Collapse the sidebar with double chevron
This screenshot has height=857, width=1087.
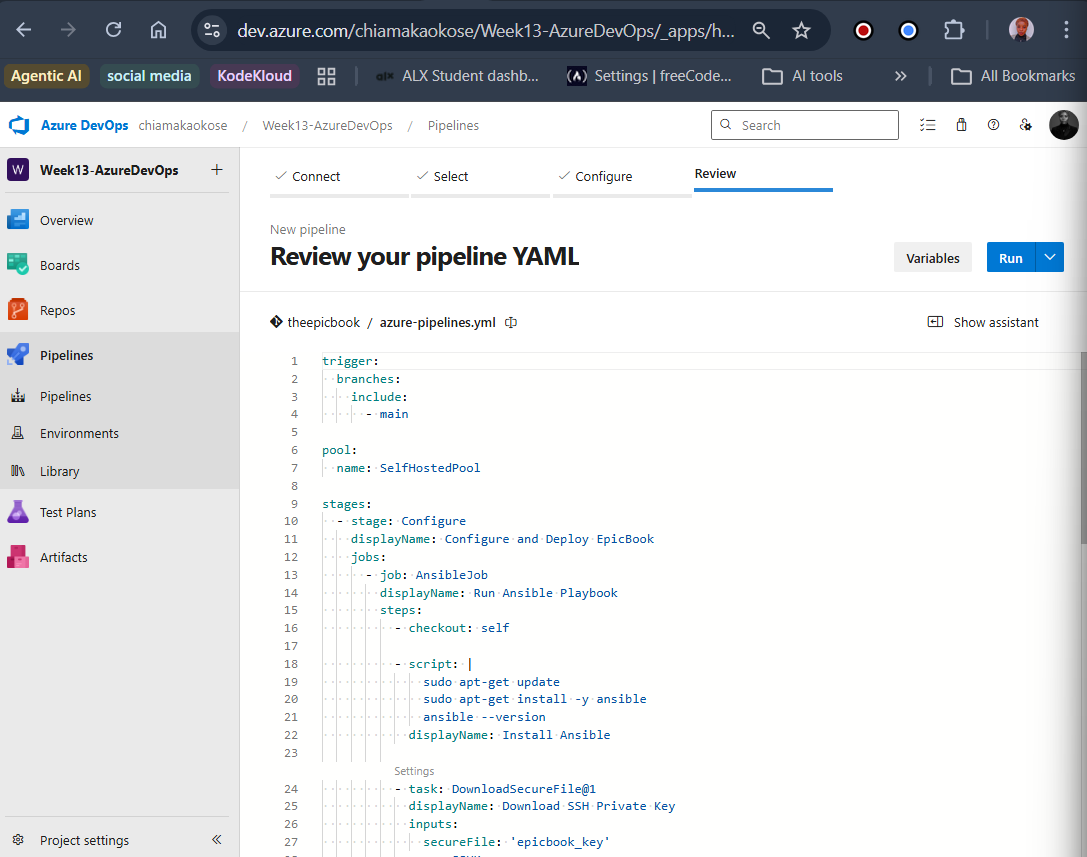(x=216, y=840)
